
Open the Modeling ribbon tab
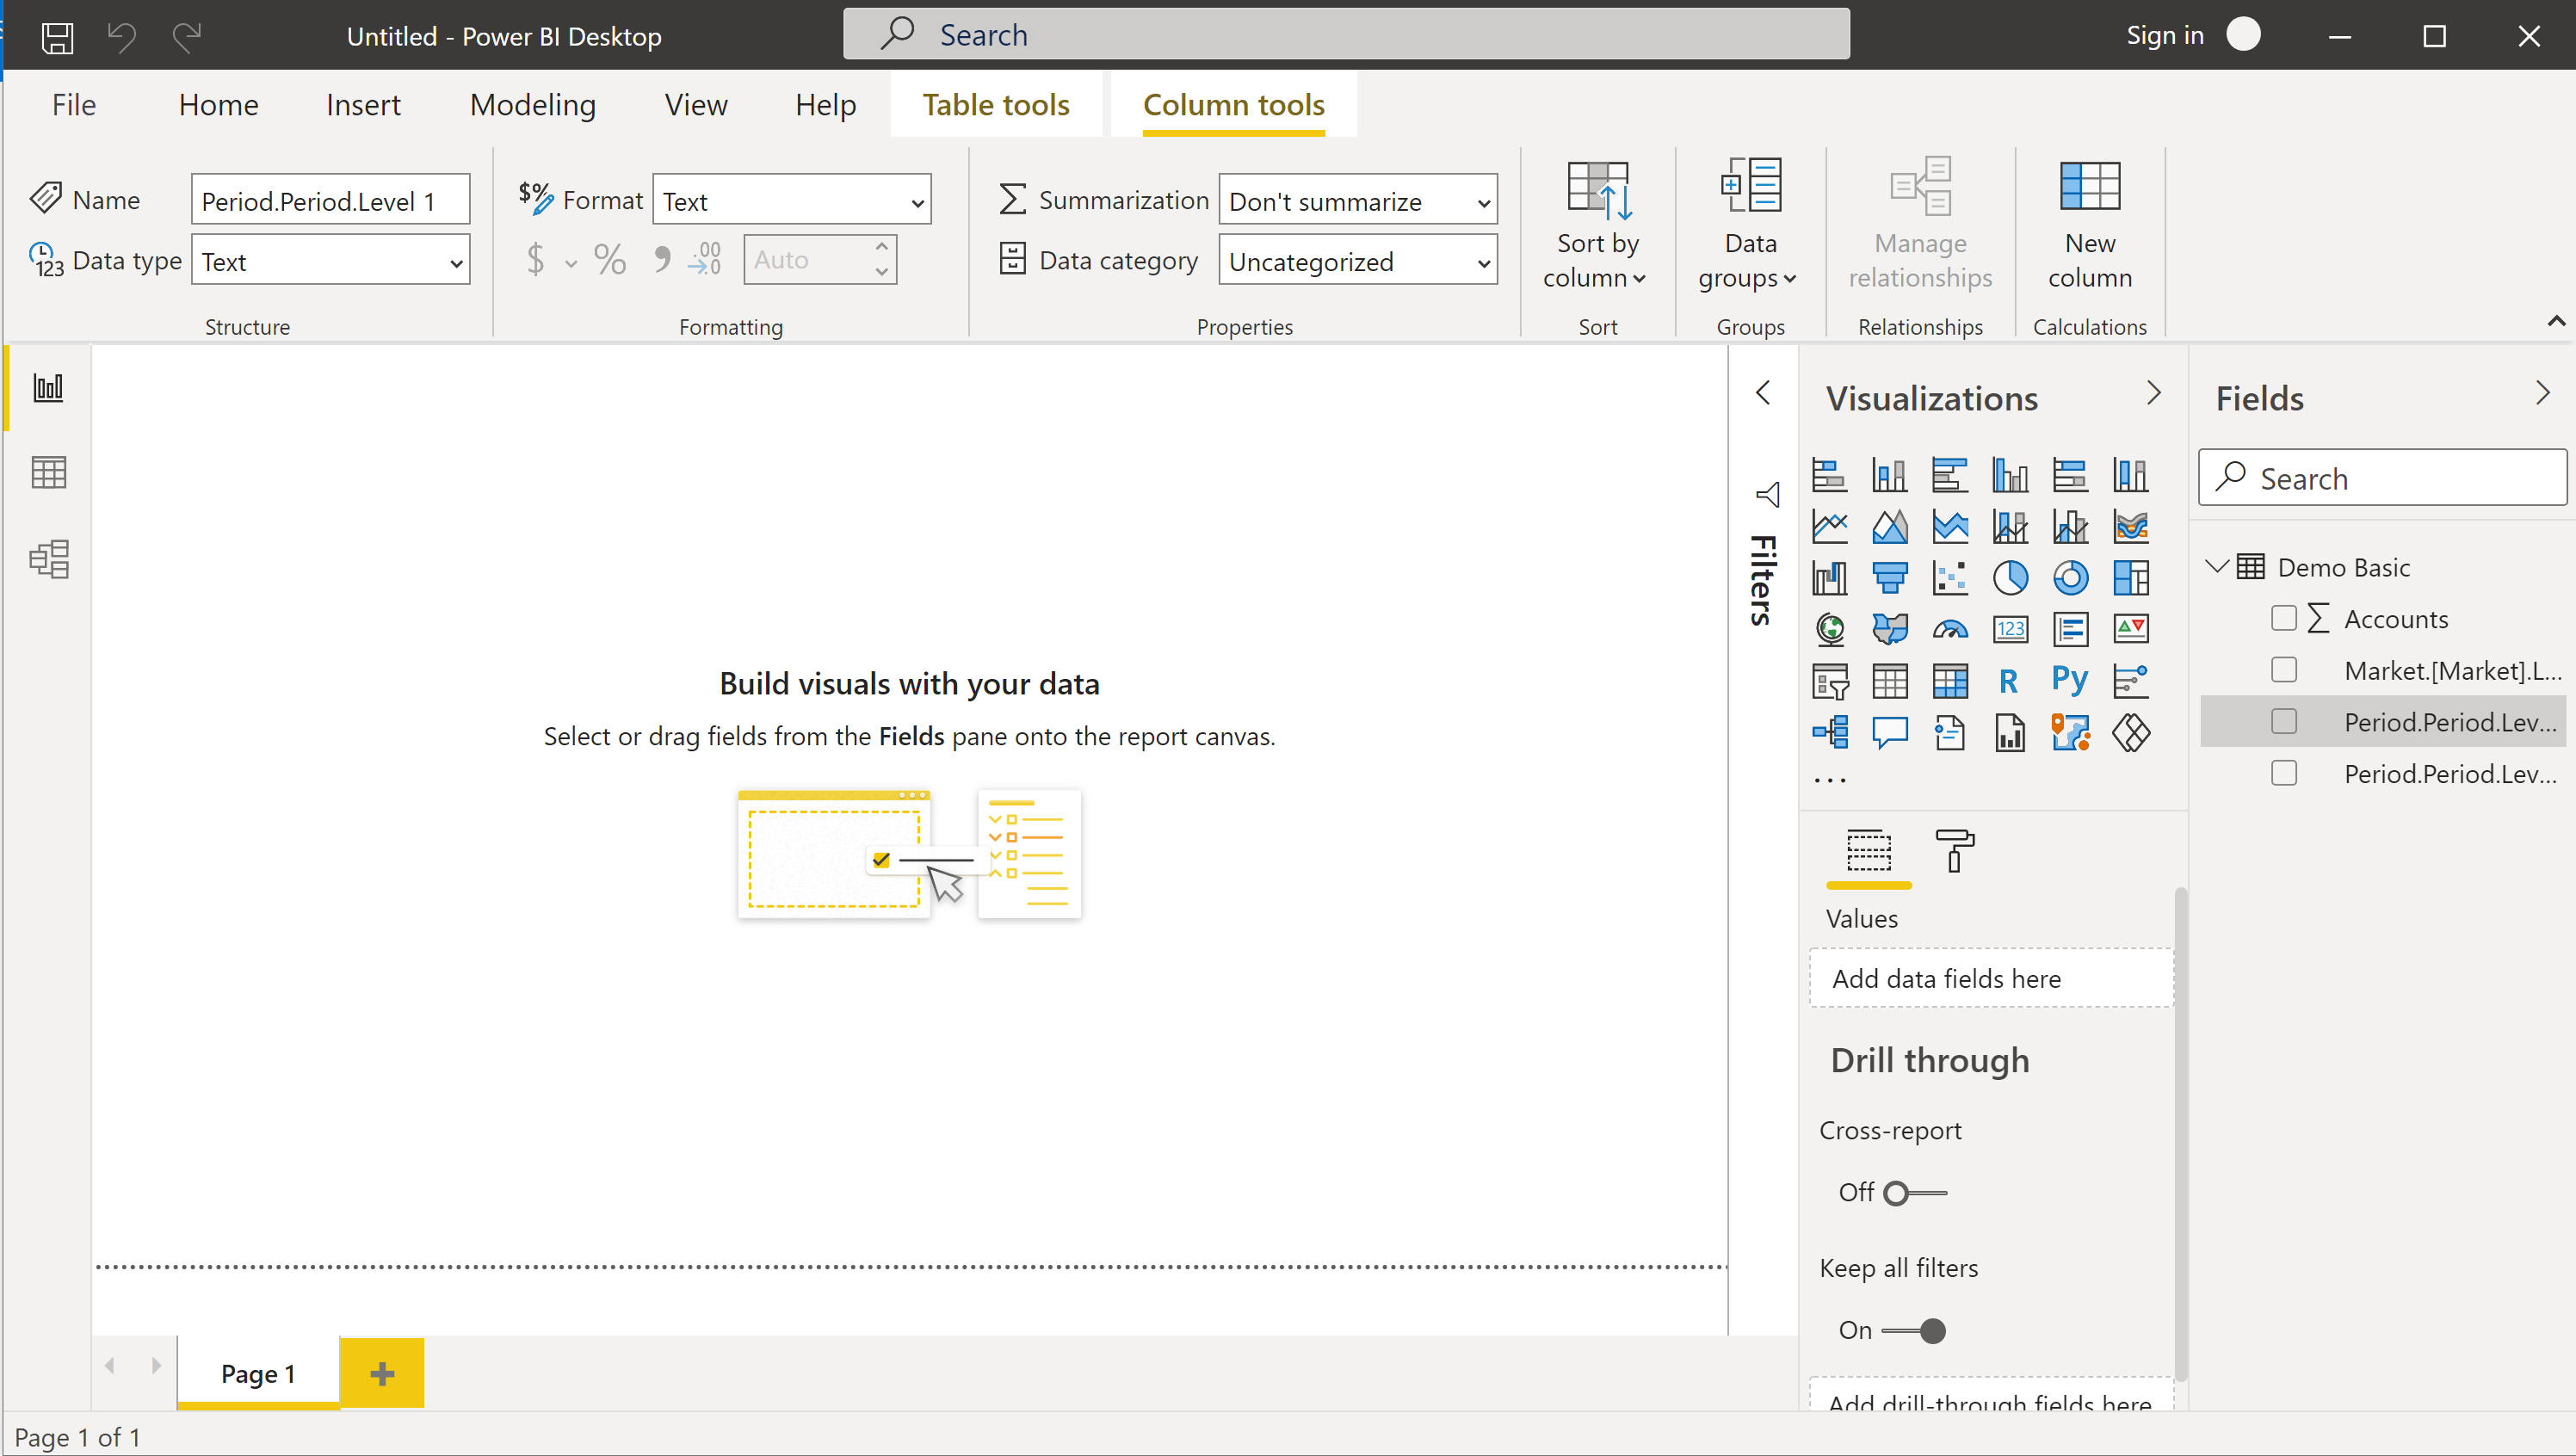click(x=532, y=104)
